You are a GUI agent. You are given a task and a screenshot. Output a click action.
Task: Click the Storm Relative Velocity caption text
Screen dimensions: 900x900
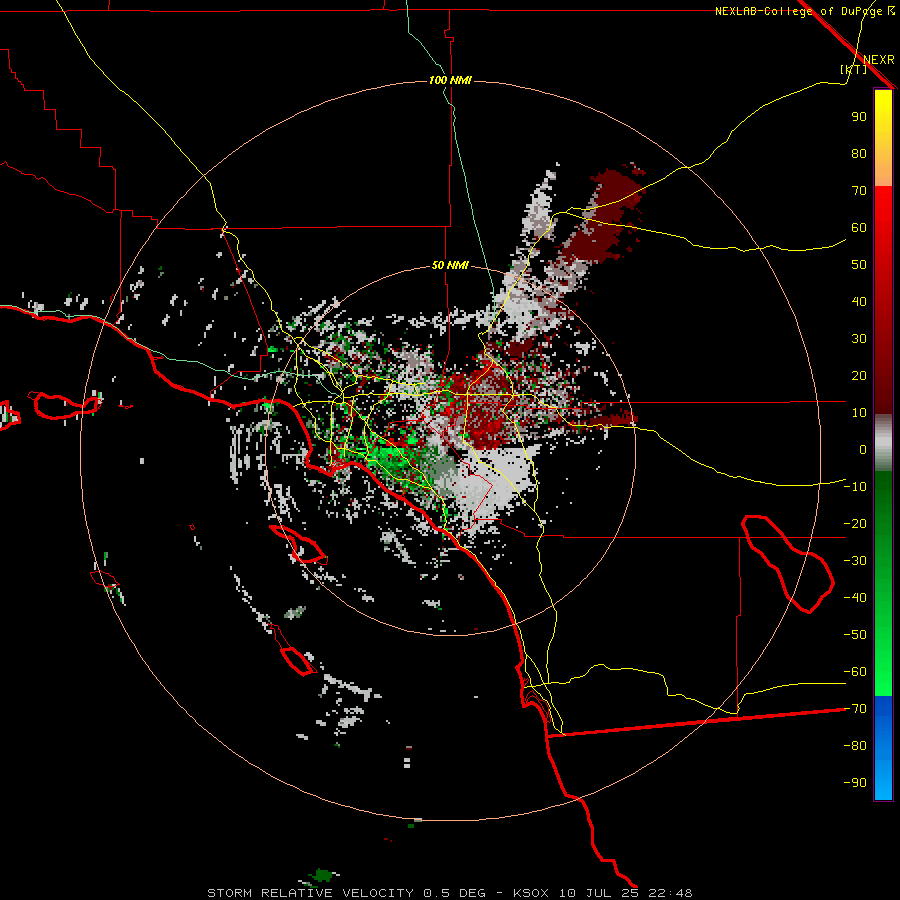pyautogui.click(x=449, y=893)
